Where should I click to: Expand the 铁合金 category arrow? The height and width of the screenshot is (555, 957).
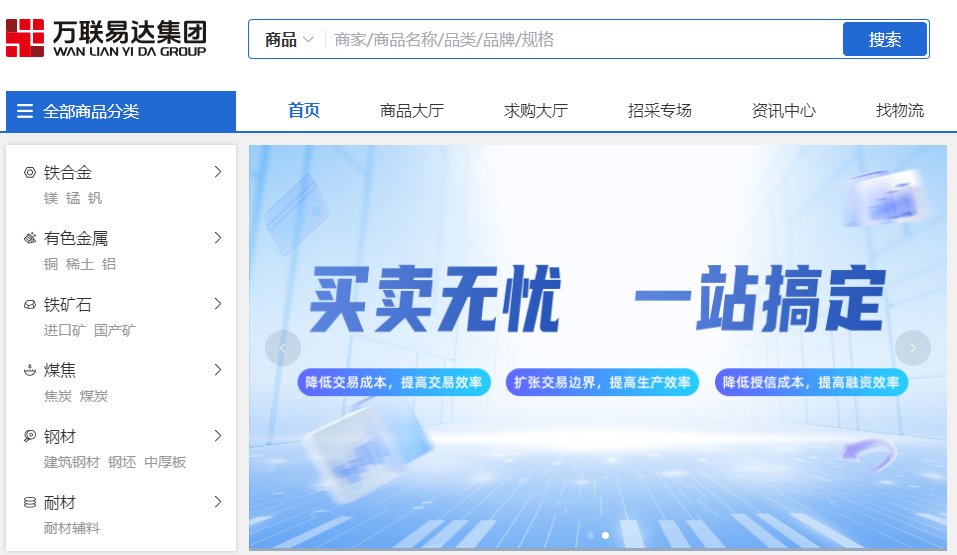tap(218, 172)
